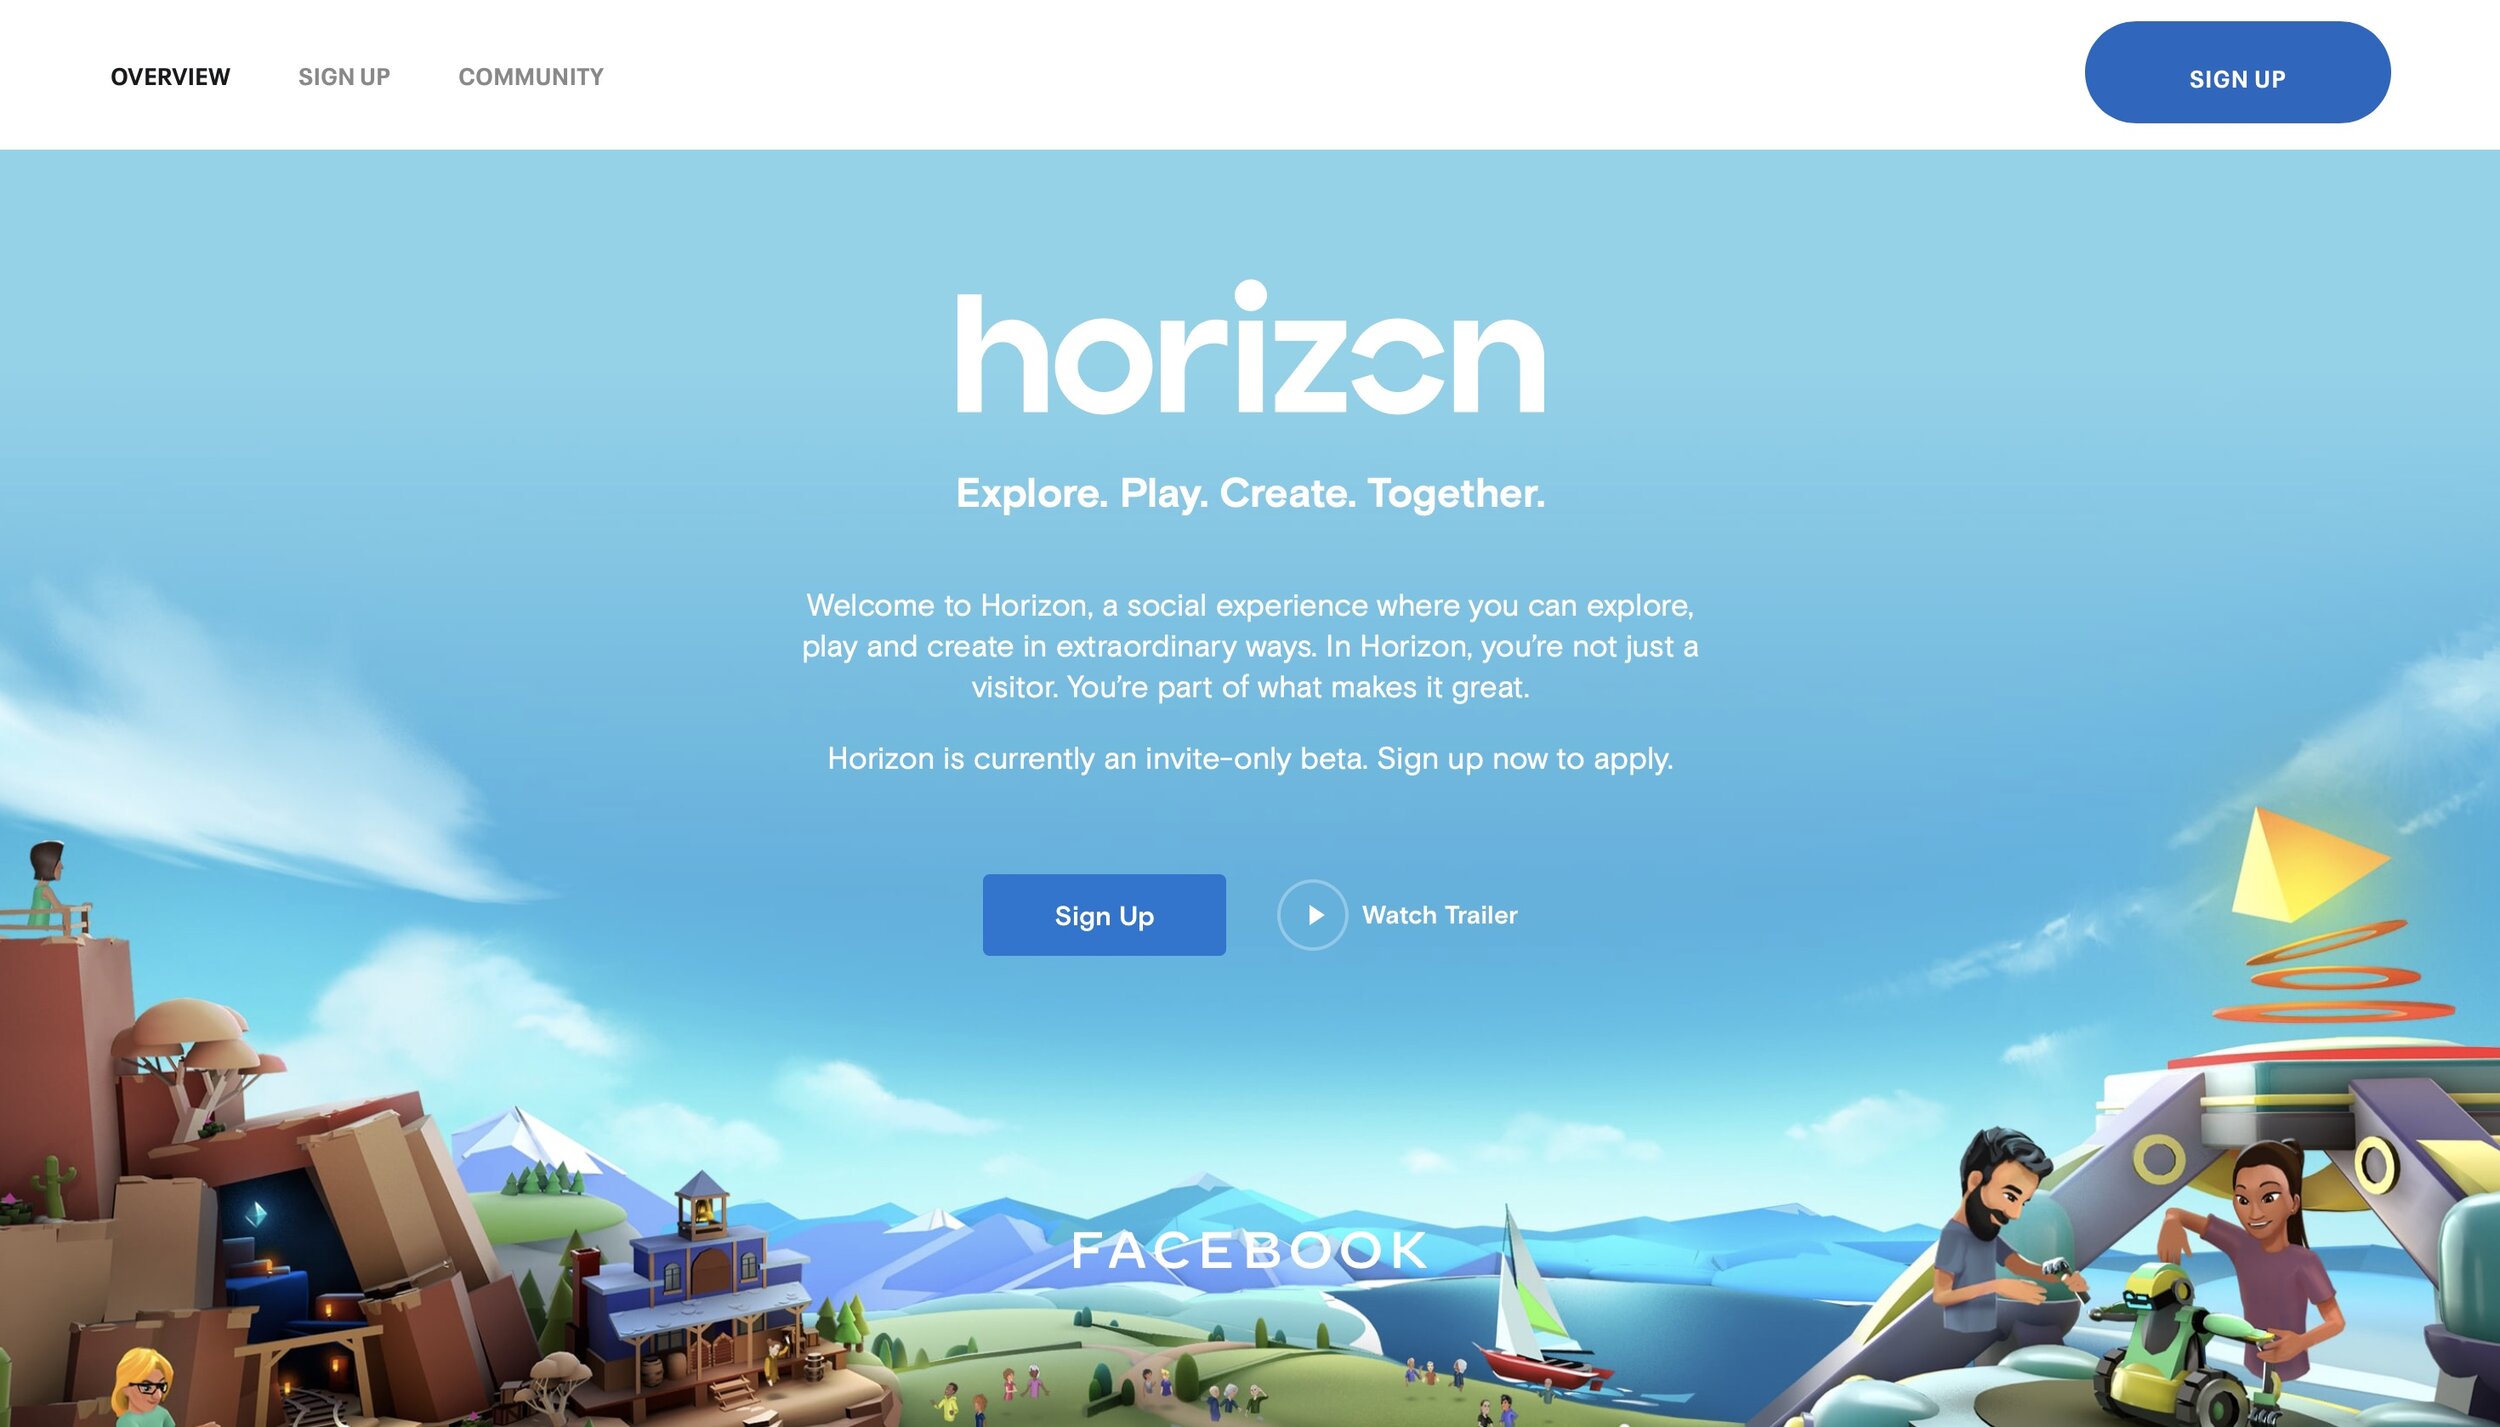The width and height of the screenshot is (2500, 1427).
Task: Click the FACEBOOK wordmark
Action: 1250,1251
